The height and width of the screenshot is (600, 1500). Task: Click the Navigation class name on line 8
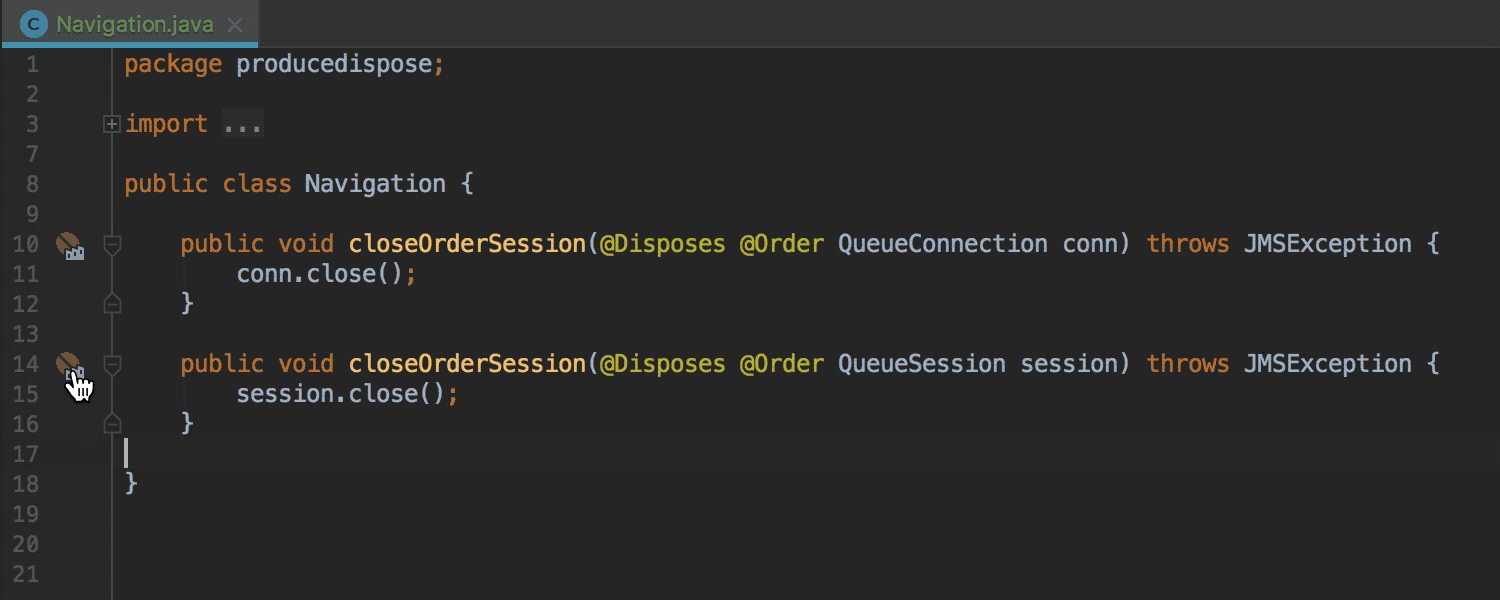[375, 184]
